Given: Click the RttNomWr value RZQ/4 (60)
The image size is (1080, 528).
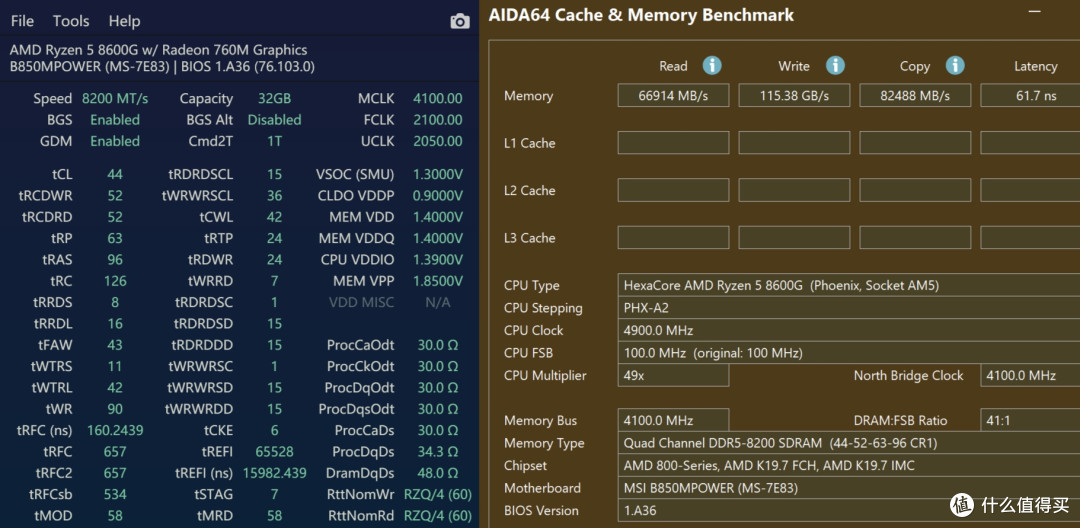Looking at the screenshot, I should [x=438, y=494].
